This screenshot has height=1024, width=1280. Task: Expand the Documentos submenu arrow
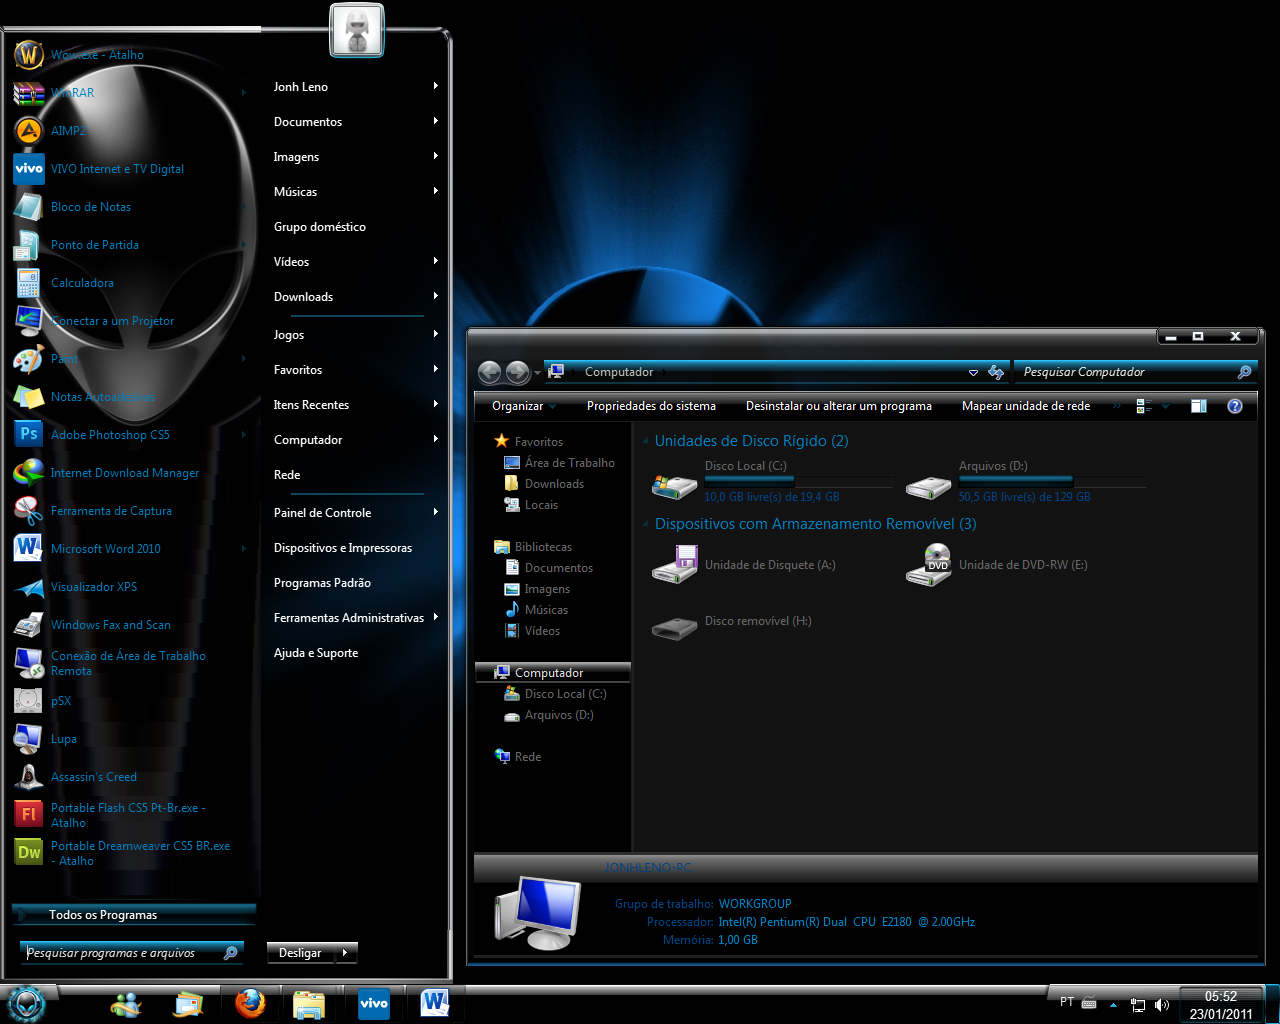coord(436,121)
